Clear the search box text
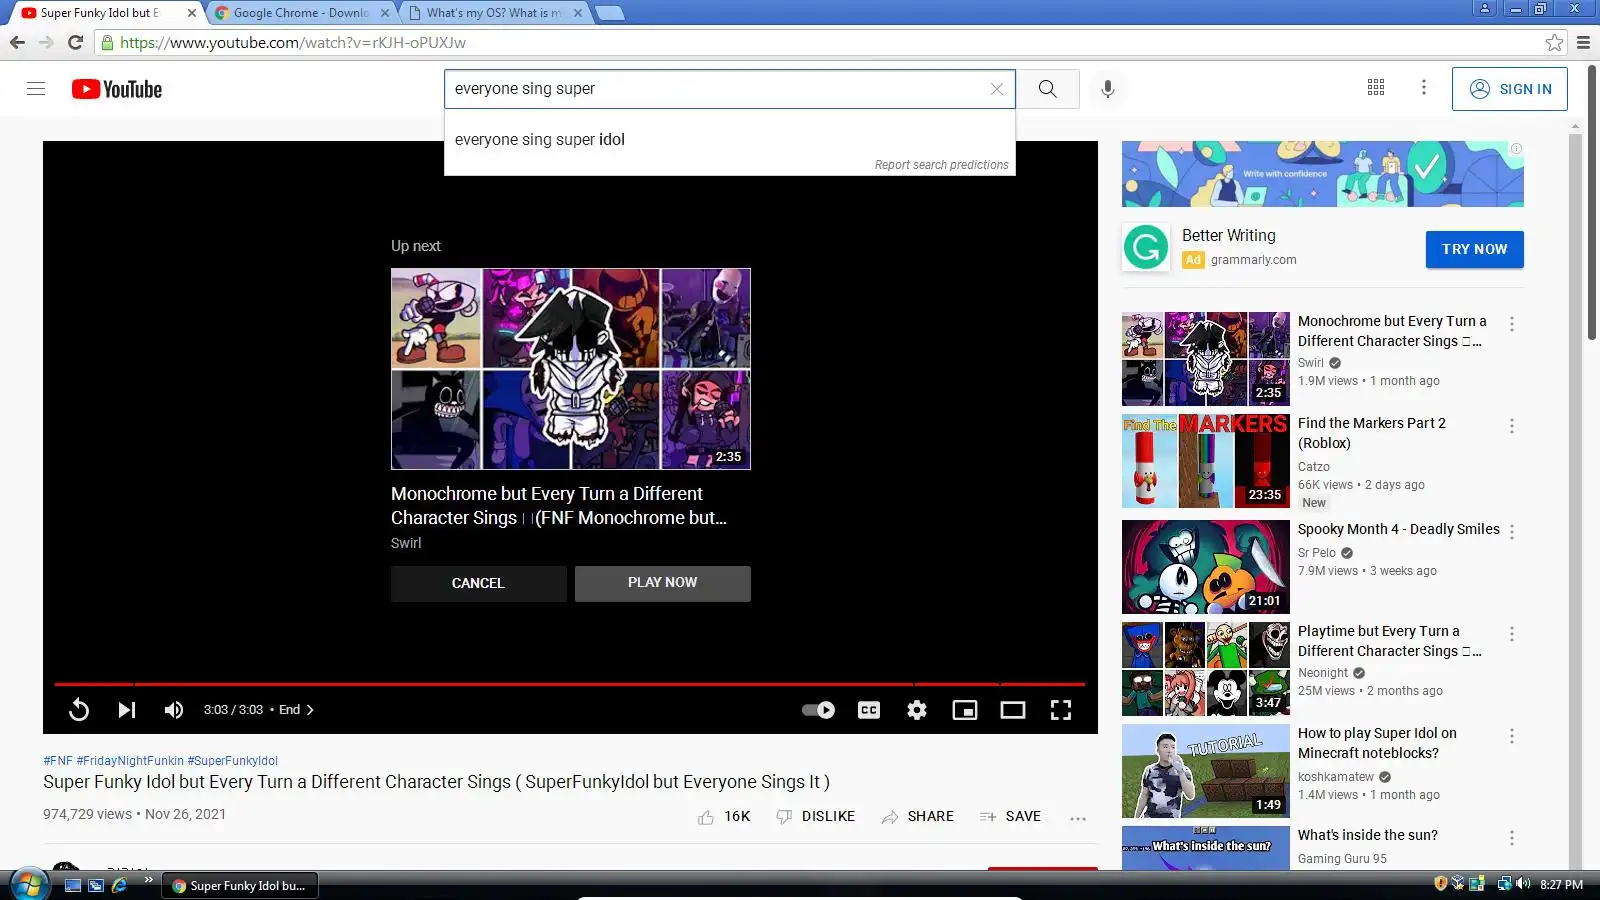 tap(996, 89)
